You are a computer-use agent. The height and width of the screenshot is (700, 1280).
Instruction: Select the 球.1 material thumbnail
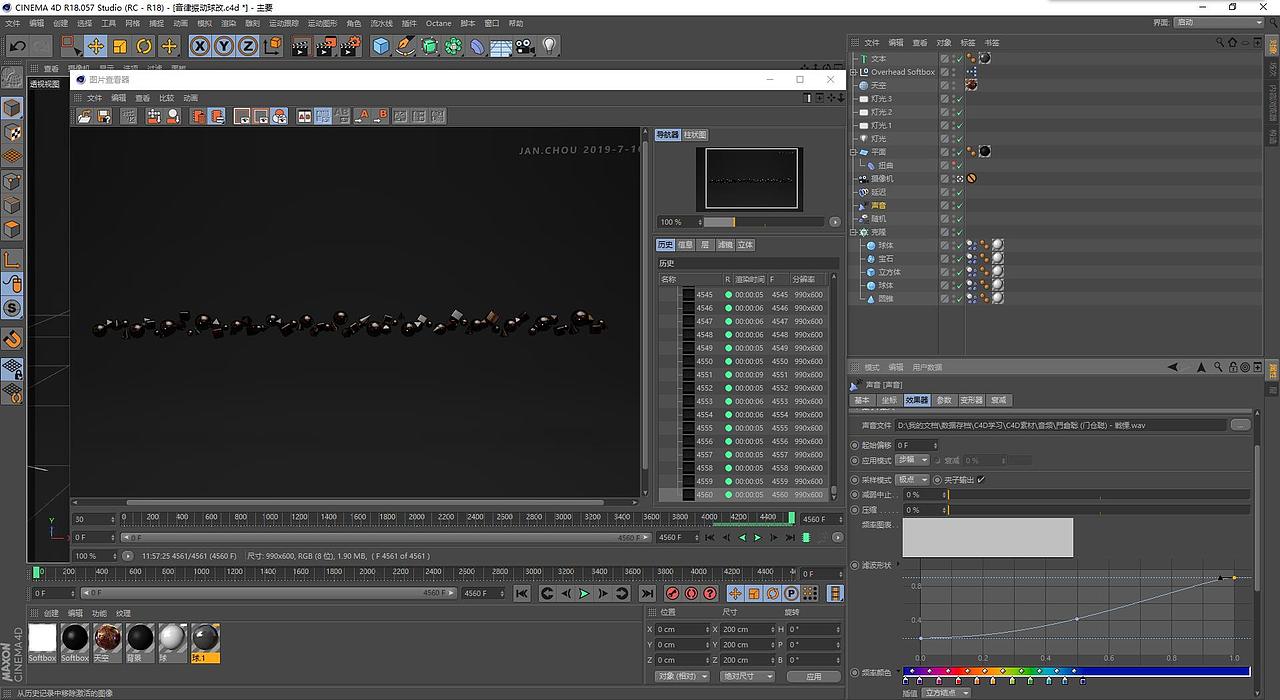(205, 640)
